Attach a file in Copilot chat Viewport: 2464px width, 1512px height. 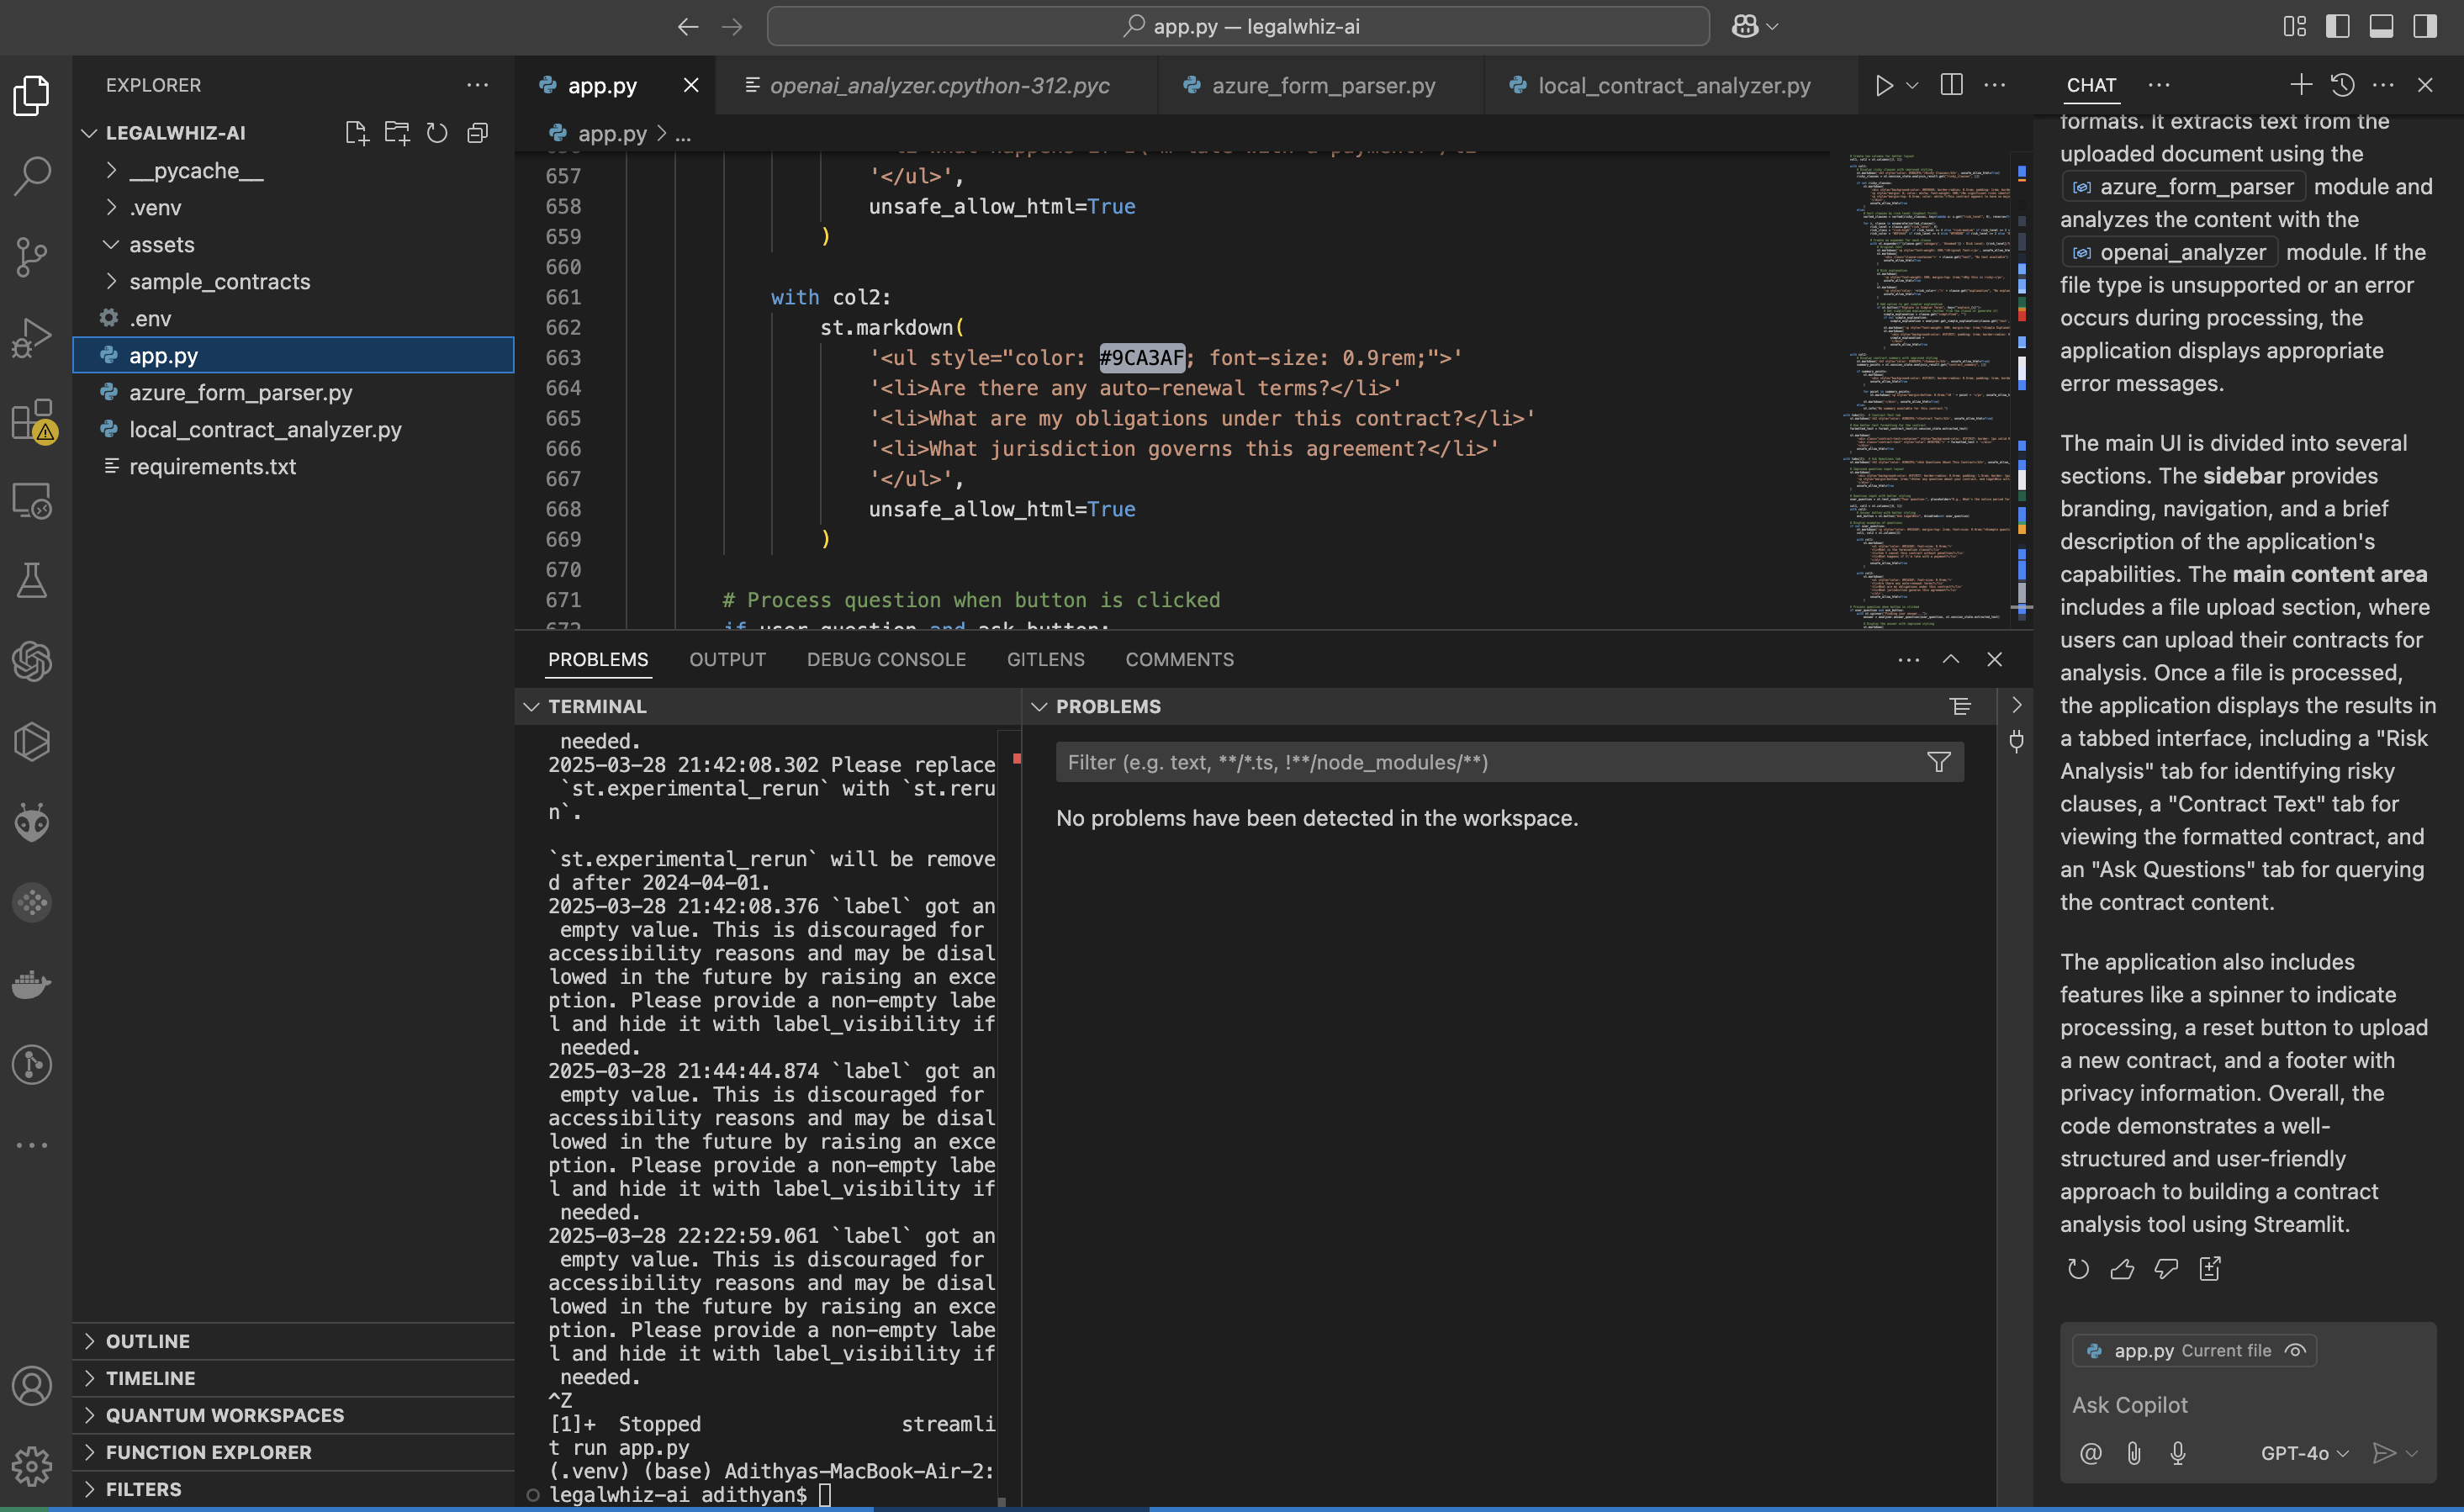point(2135,1454)
